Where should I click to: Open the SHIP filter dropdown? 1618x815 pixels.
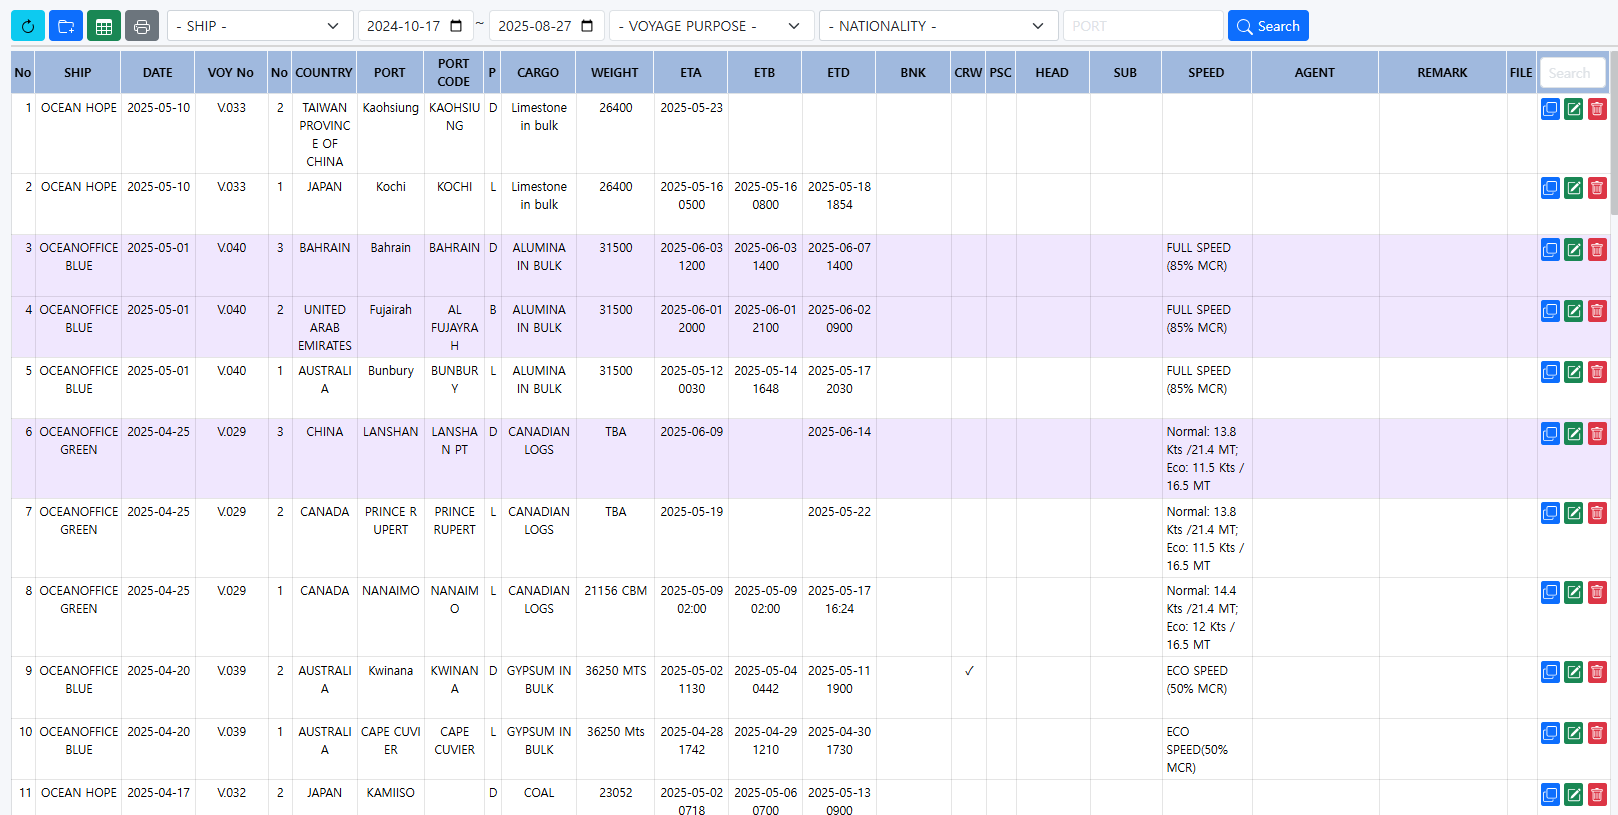pyautogui.click(x=260, y=26)
